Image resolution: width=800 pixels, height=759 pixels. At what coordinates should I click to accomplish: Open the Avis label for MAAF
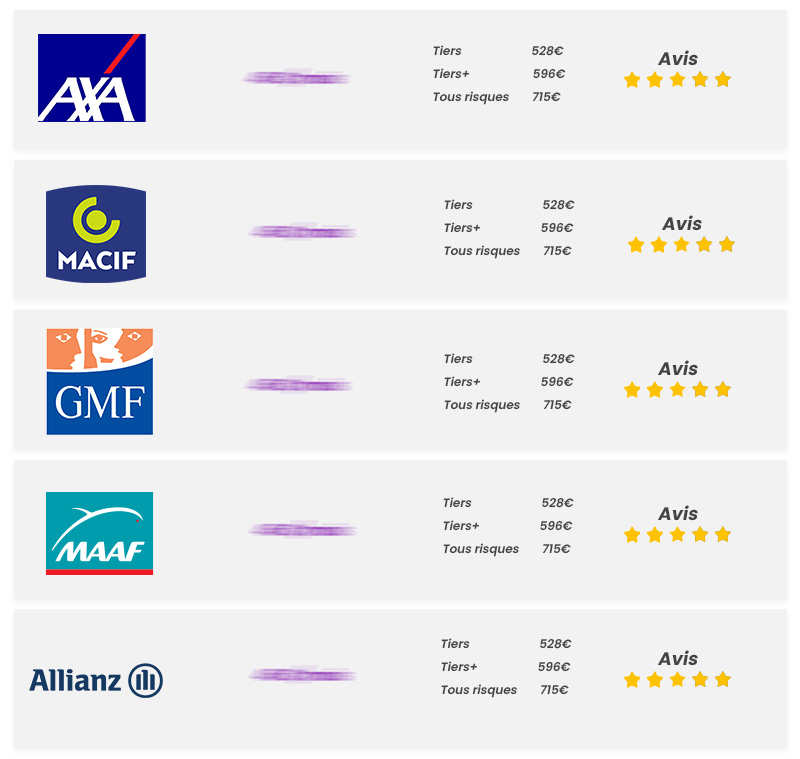tap(678, 513)
